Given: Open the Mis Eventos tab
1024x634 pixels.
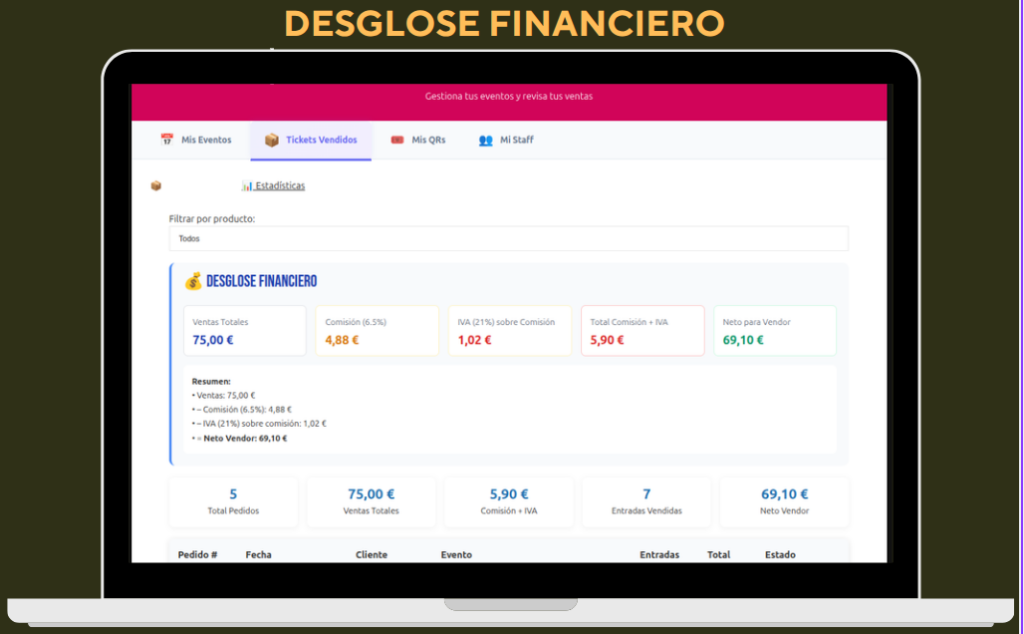Looking at the screenshot, I should coord(206,140).
